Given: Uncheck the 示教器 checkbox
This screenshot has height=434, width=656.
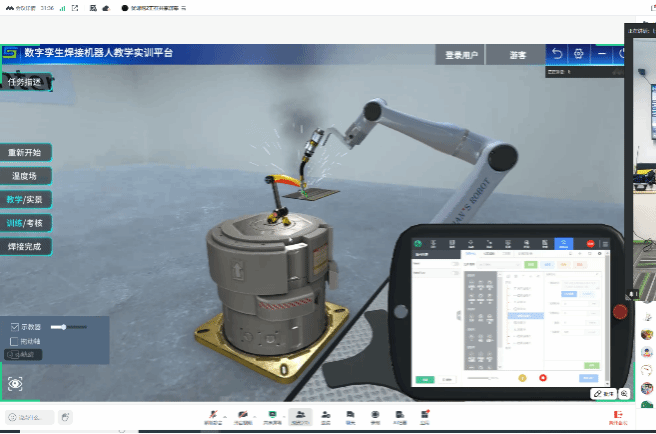Looking at the screenshot, I should (14, 327).
